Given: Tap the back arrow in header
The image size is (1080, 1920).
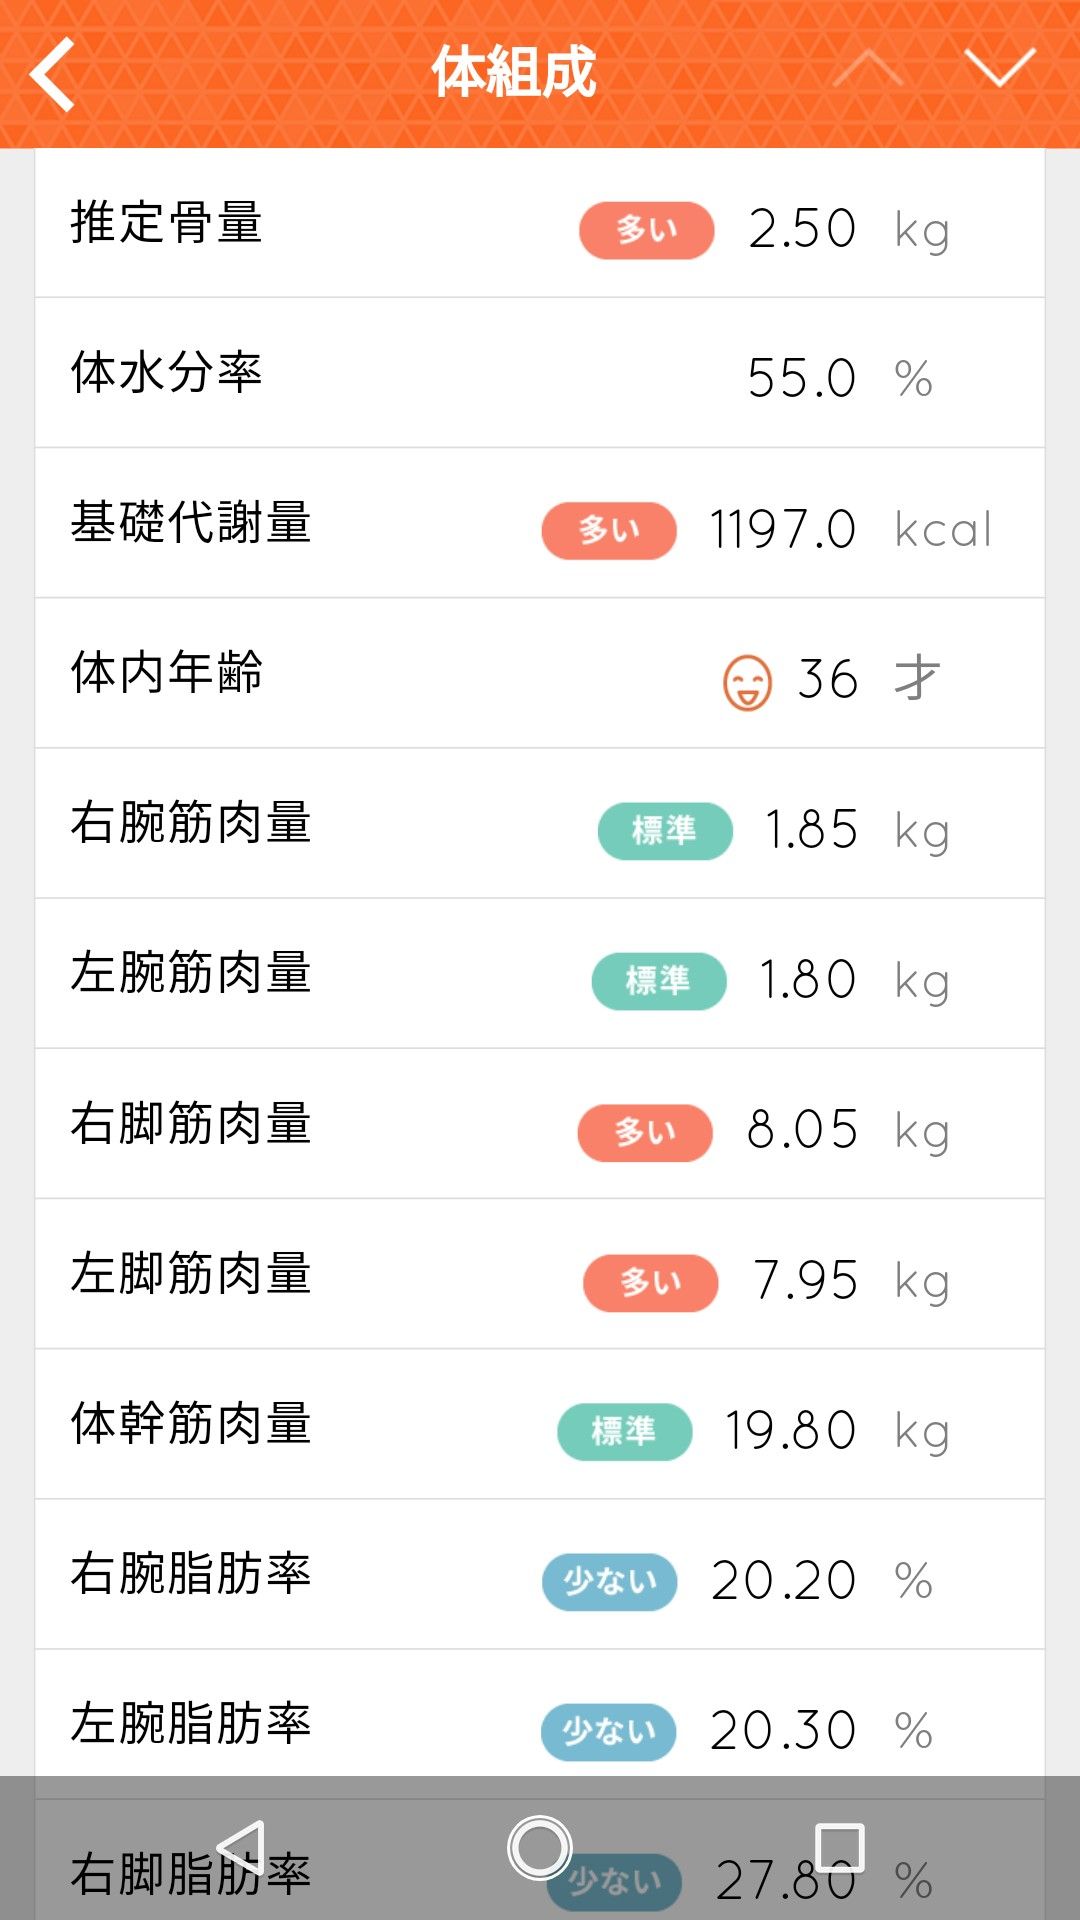Looking at the screenshot, I should 53,73.
